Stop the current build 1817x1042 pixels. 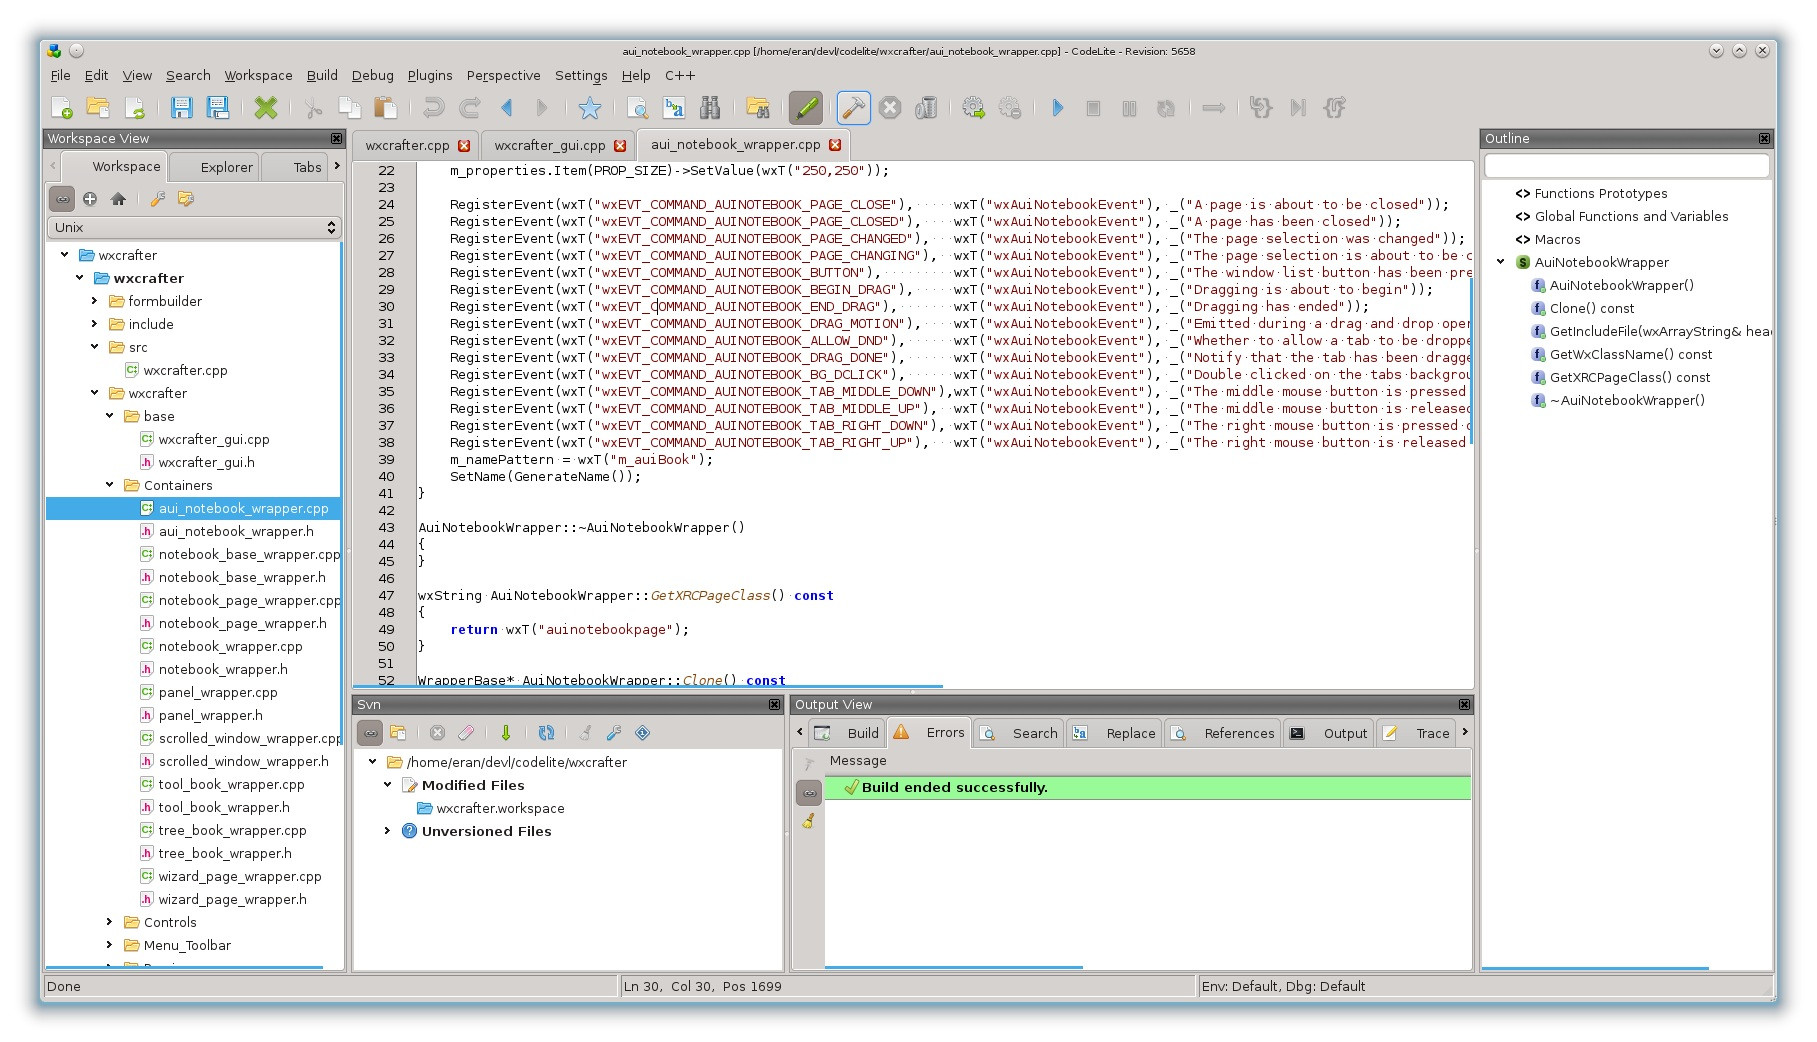890,108
